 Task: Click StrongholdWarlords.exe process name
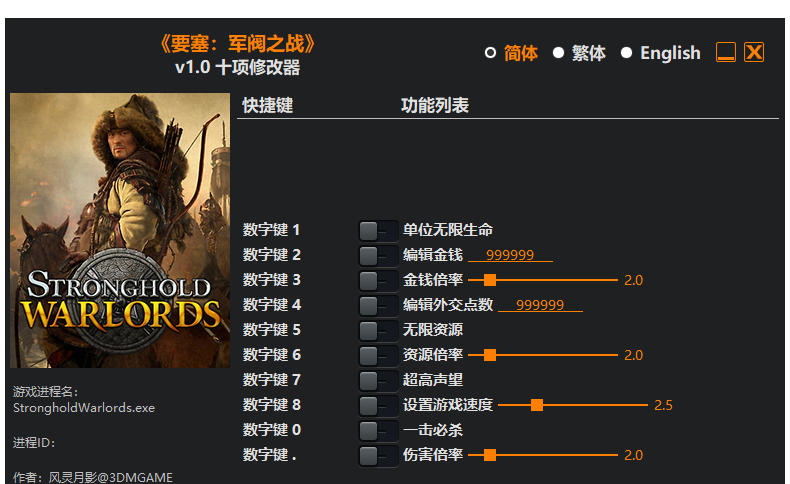(x=84, y=407)
